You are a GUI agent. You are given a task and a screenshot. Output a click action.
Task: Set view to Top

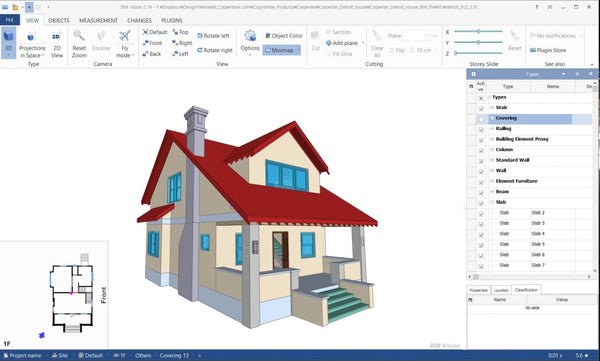tap(180, 32)
